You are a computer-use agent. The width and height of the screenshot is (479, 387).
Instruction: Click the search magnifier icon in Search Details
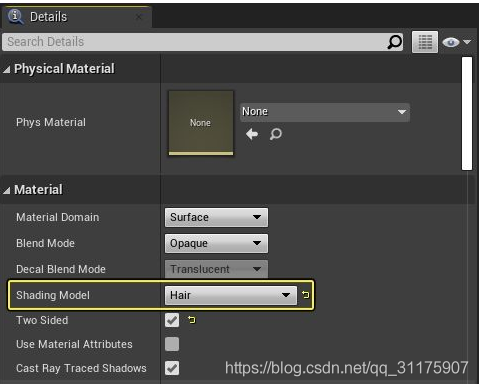click(x=395, y=42)
